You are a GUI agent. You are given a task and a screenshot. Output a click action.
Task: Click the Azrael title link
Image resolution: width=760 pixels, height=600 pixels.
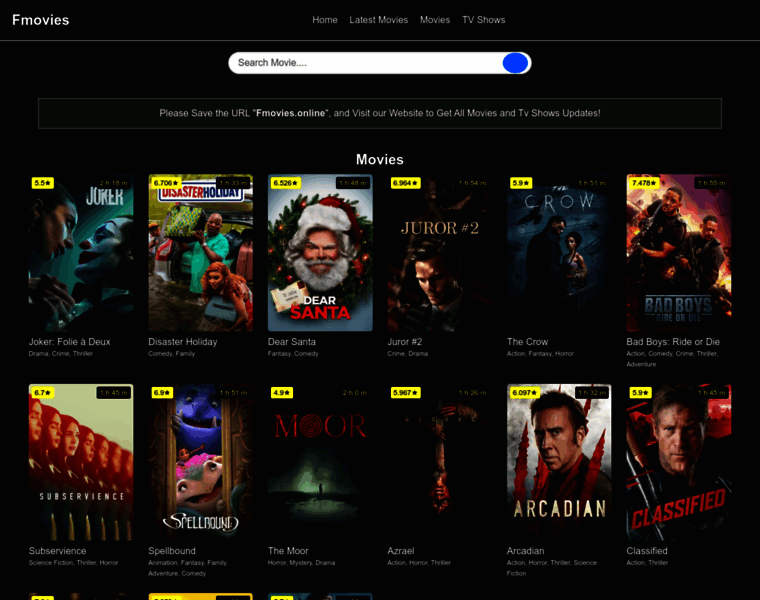pos(401,551)
